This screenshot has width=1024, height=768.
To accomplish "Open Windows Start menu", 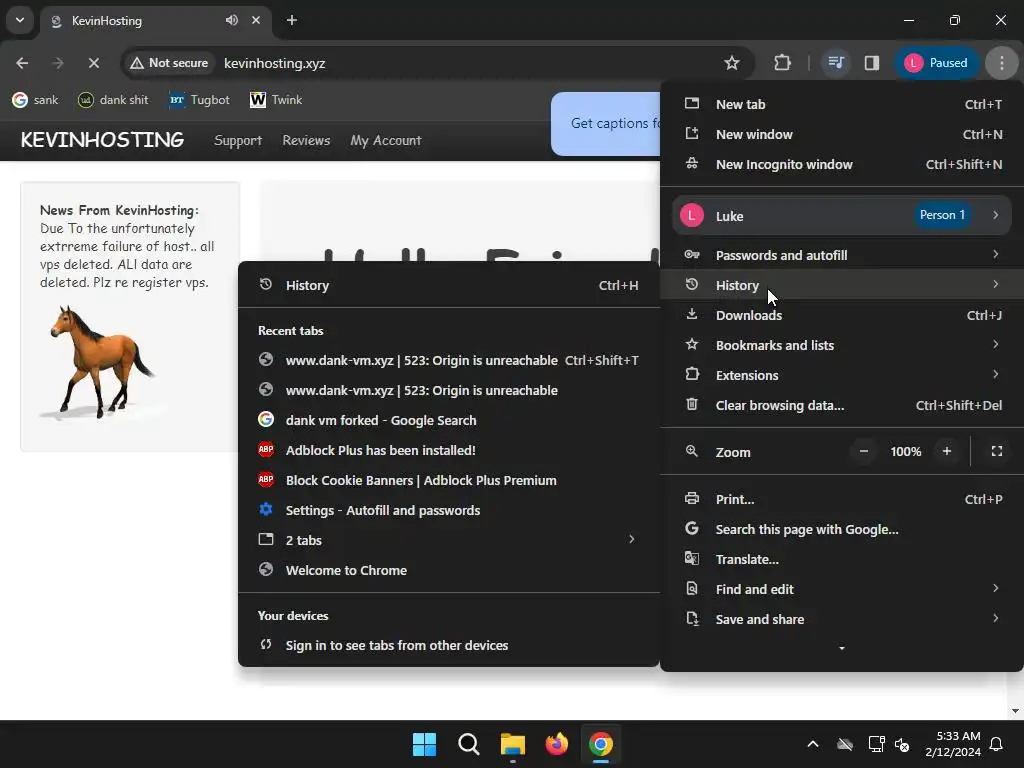I will pyautogui.click(x=424, y=744).
